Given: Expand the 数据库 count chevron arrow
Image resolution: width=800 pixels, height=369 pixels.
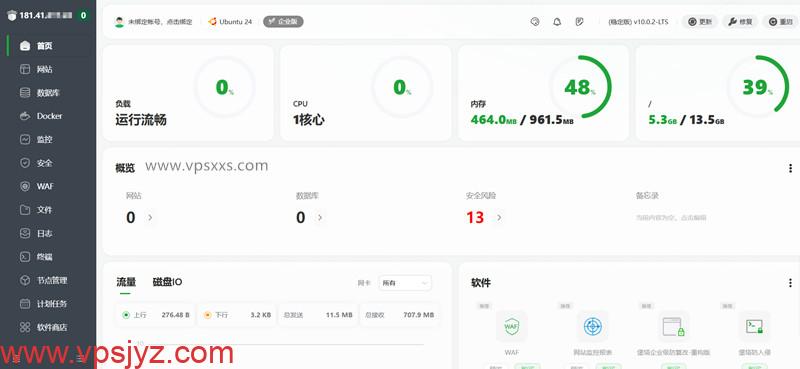Looking at the screenshot, I should 320,218.
